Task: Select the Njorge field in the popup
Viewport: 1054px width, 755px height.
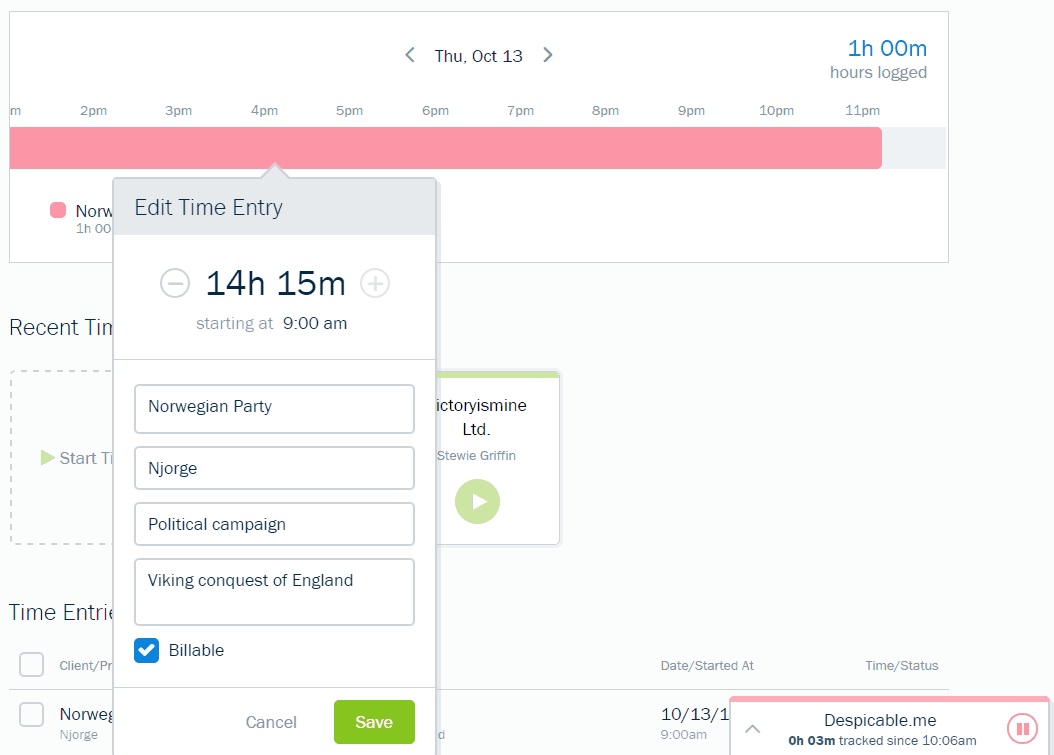Action: coord(274,468)
